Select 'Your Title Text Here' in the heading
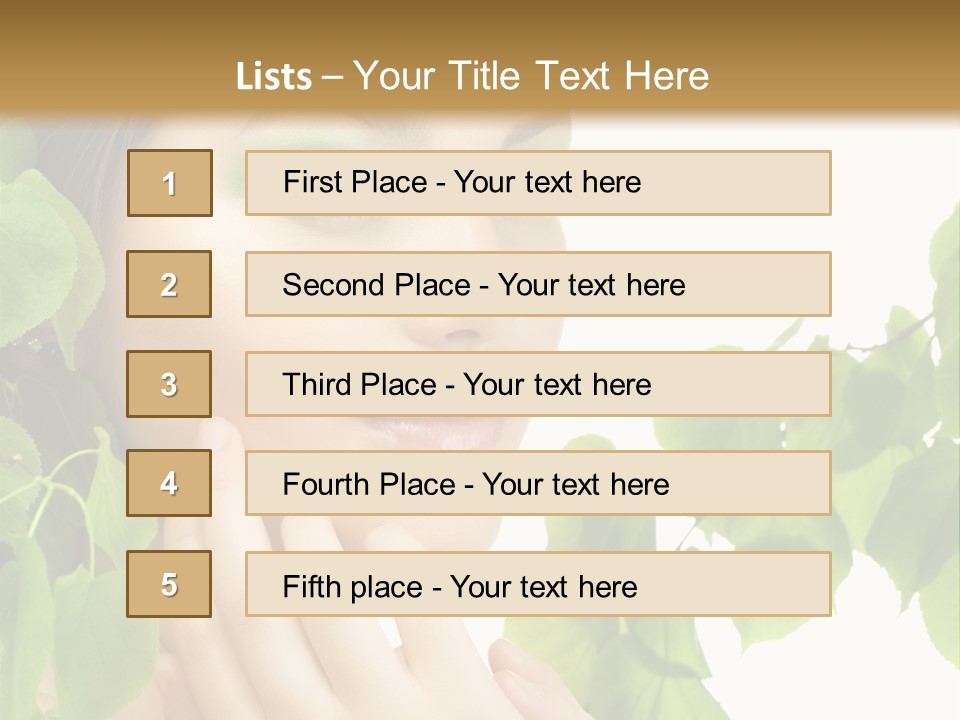The image size is (960, 720). pyautogui.click(x=531, y=76)
